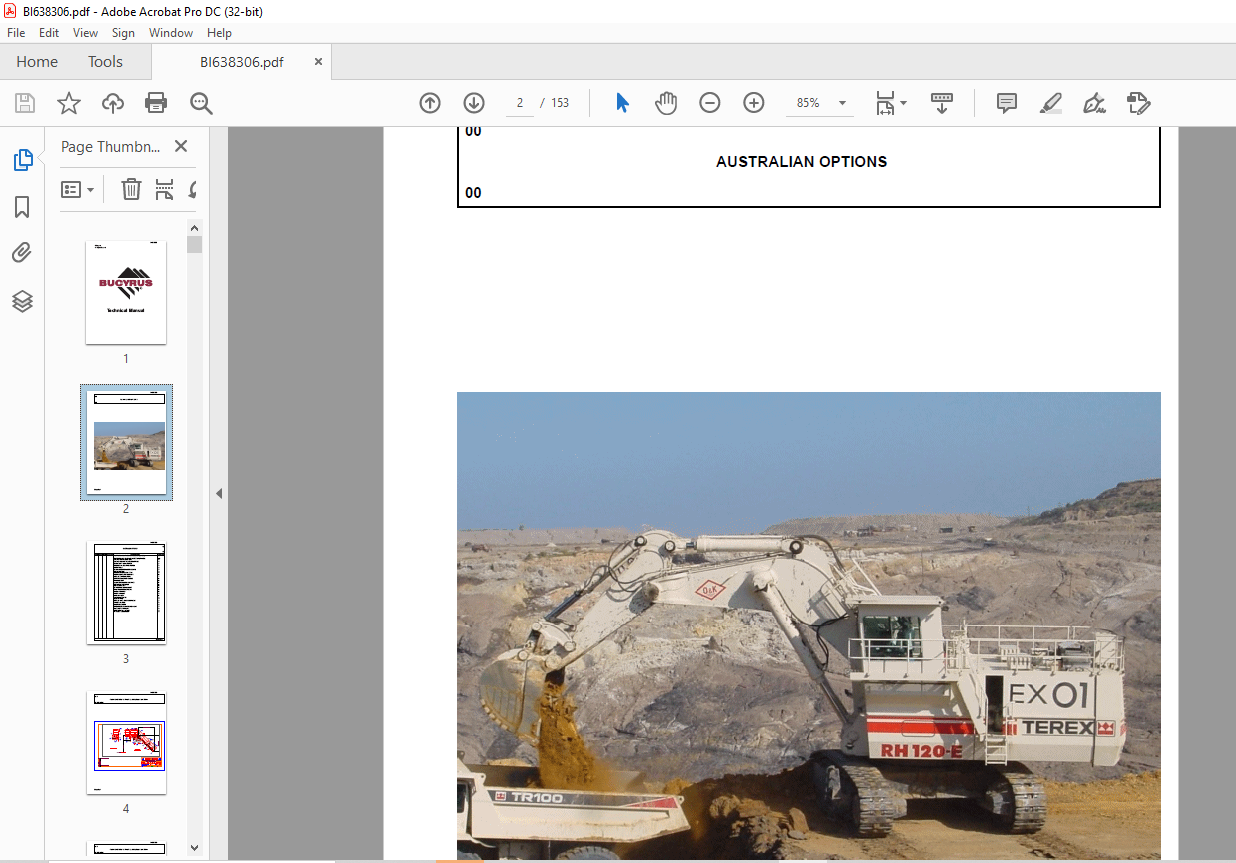
Task: Open the Help menu
Action: (219, 33)
